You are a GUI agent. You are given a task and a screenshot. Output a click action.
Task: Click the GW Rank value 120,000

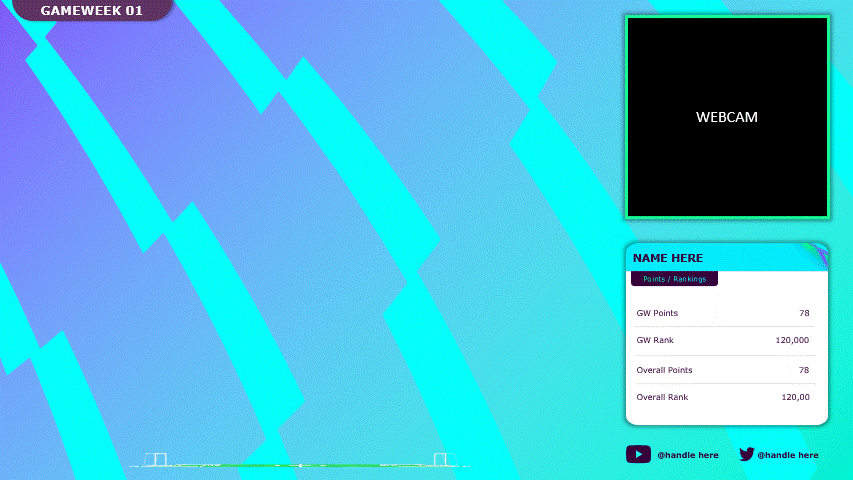792,340
